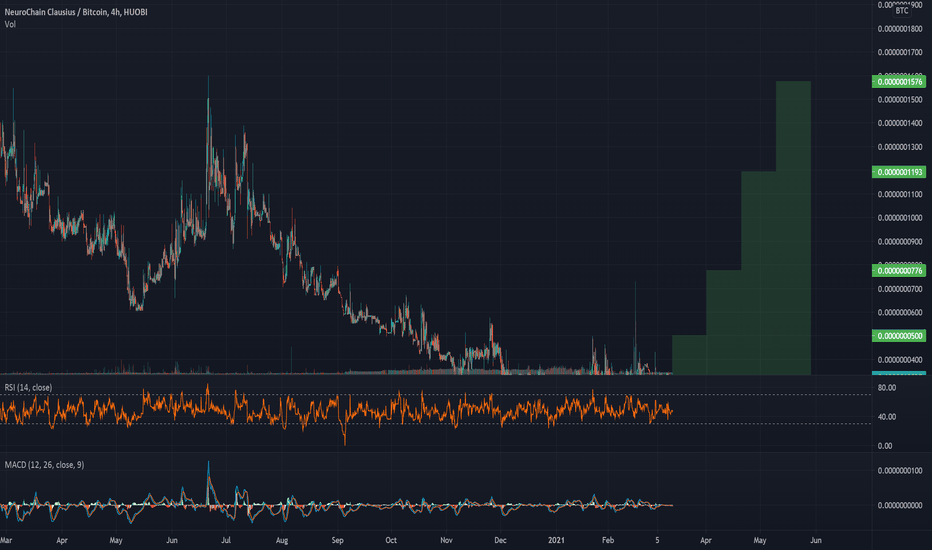Click the 0.0000001100 price axis value
This screenshot has width=932, height=550.
900,194
